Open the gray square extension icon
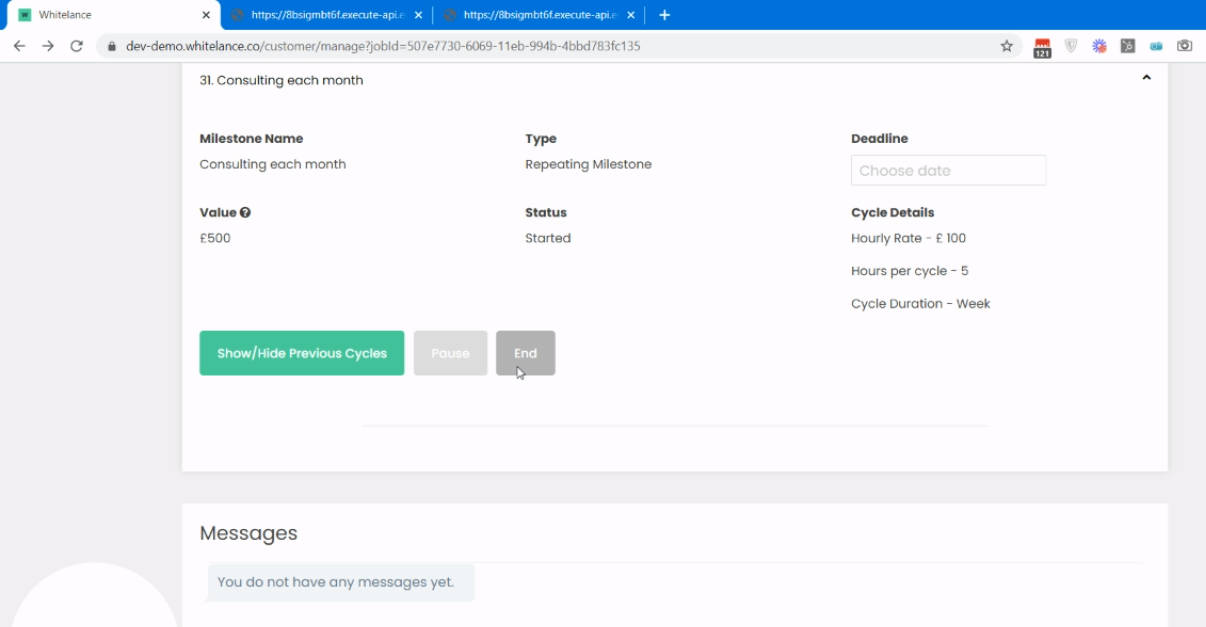The image size is (1206, 627). pos(1128,46)
